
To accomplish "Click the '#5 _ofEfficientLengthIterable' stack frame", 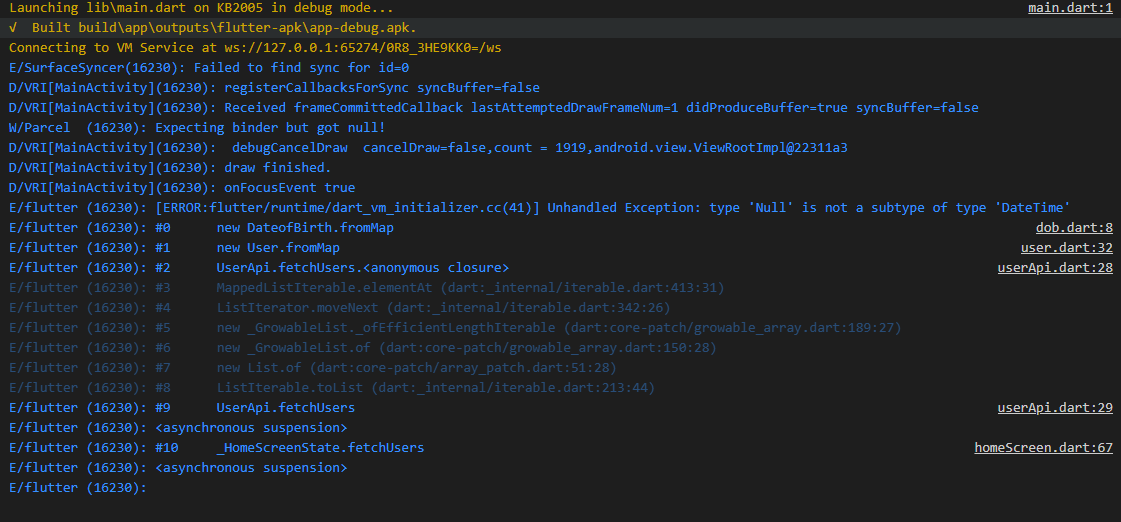I will point(455,328).
